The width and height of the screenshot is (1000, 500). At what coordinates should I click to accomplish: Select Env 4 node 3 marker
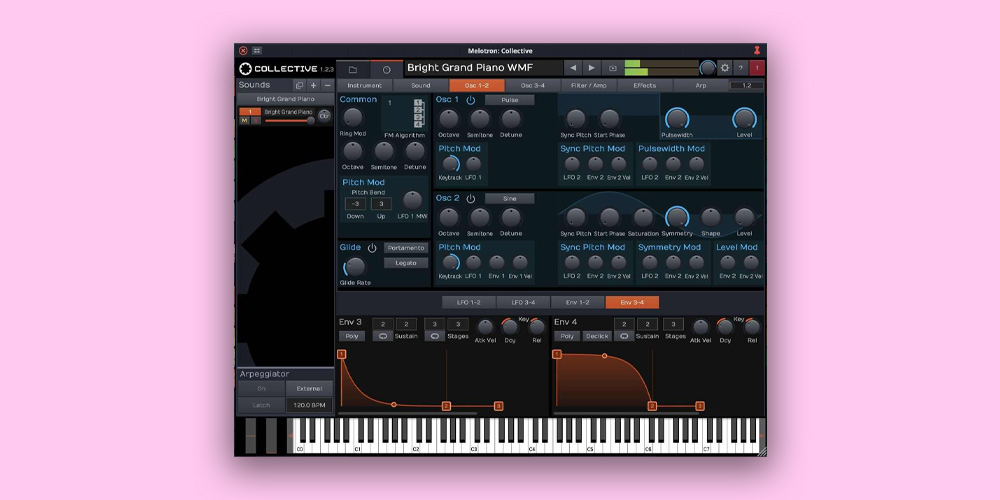(700, 406)
